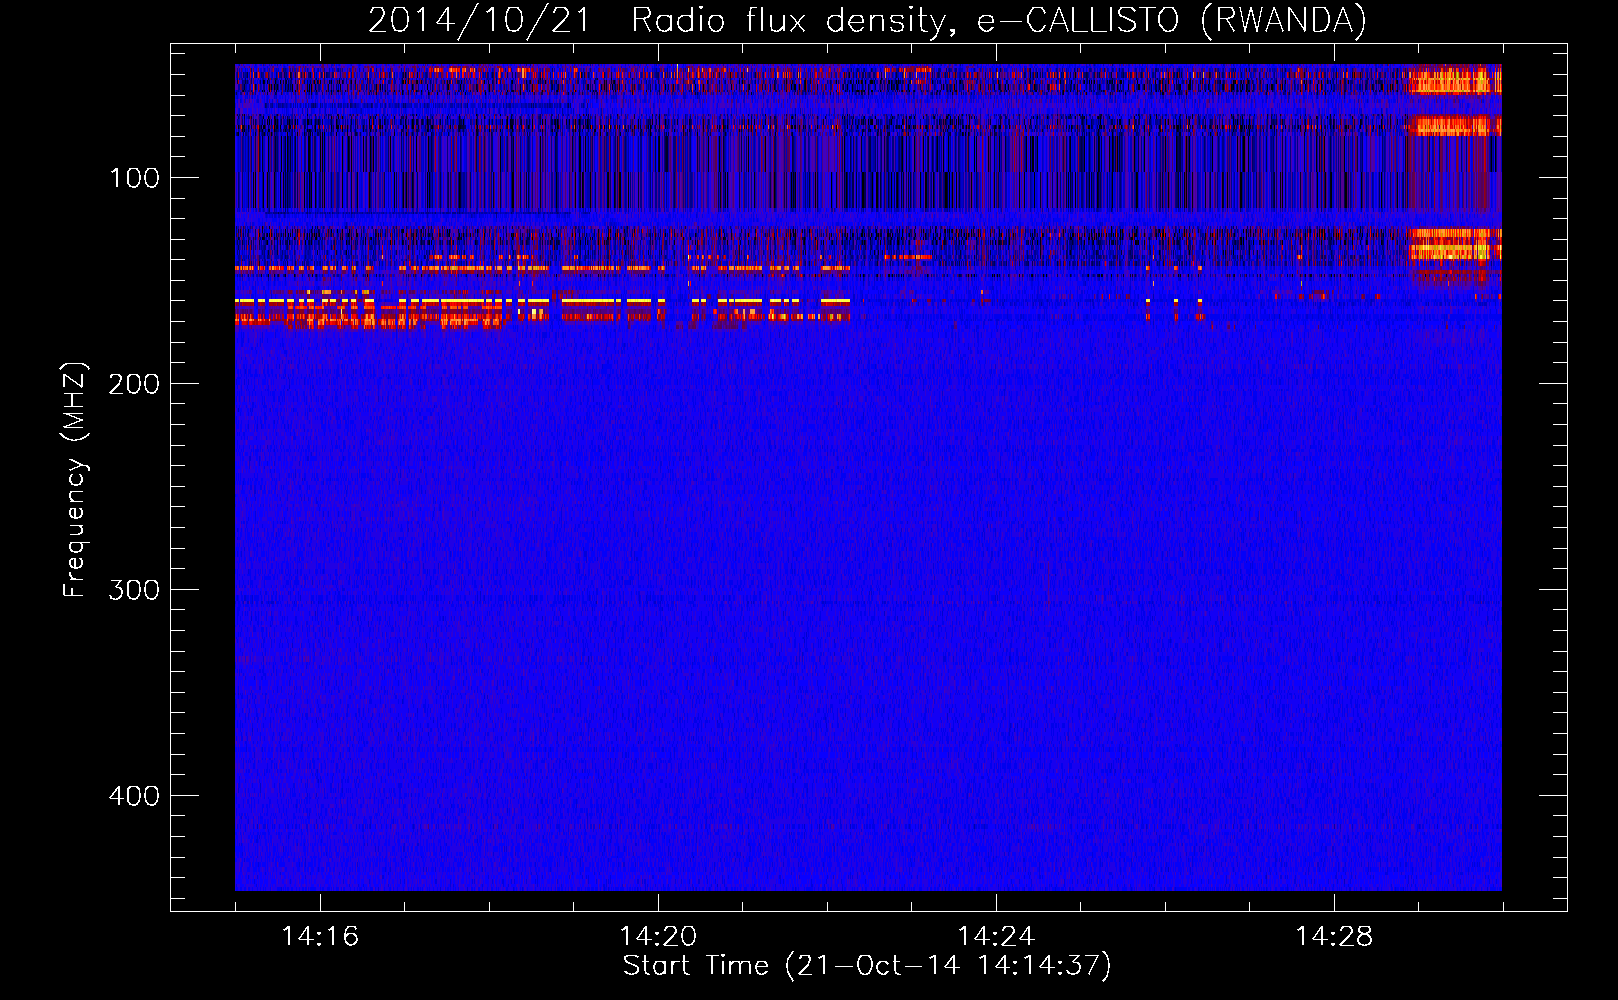Click the '14:20' time tick label
This screenshot has width=1618, height=1000.
coord(658,937)
